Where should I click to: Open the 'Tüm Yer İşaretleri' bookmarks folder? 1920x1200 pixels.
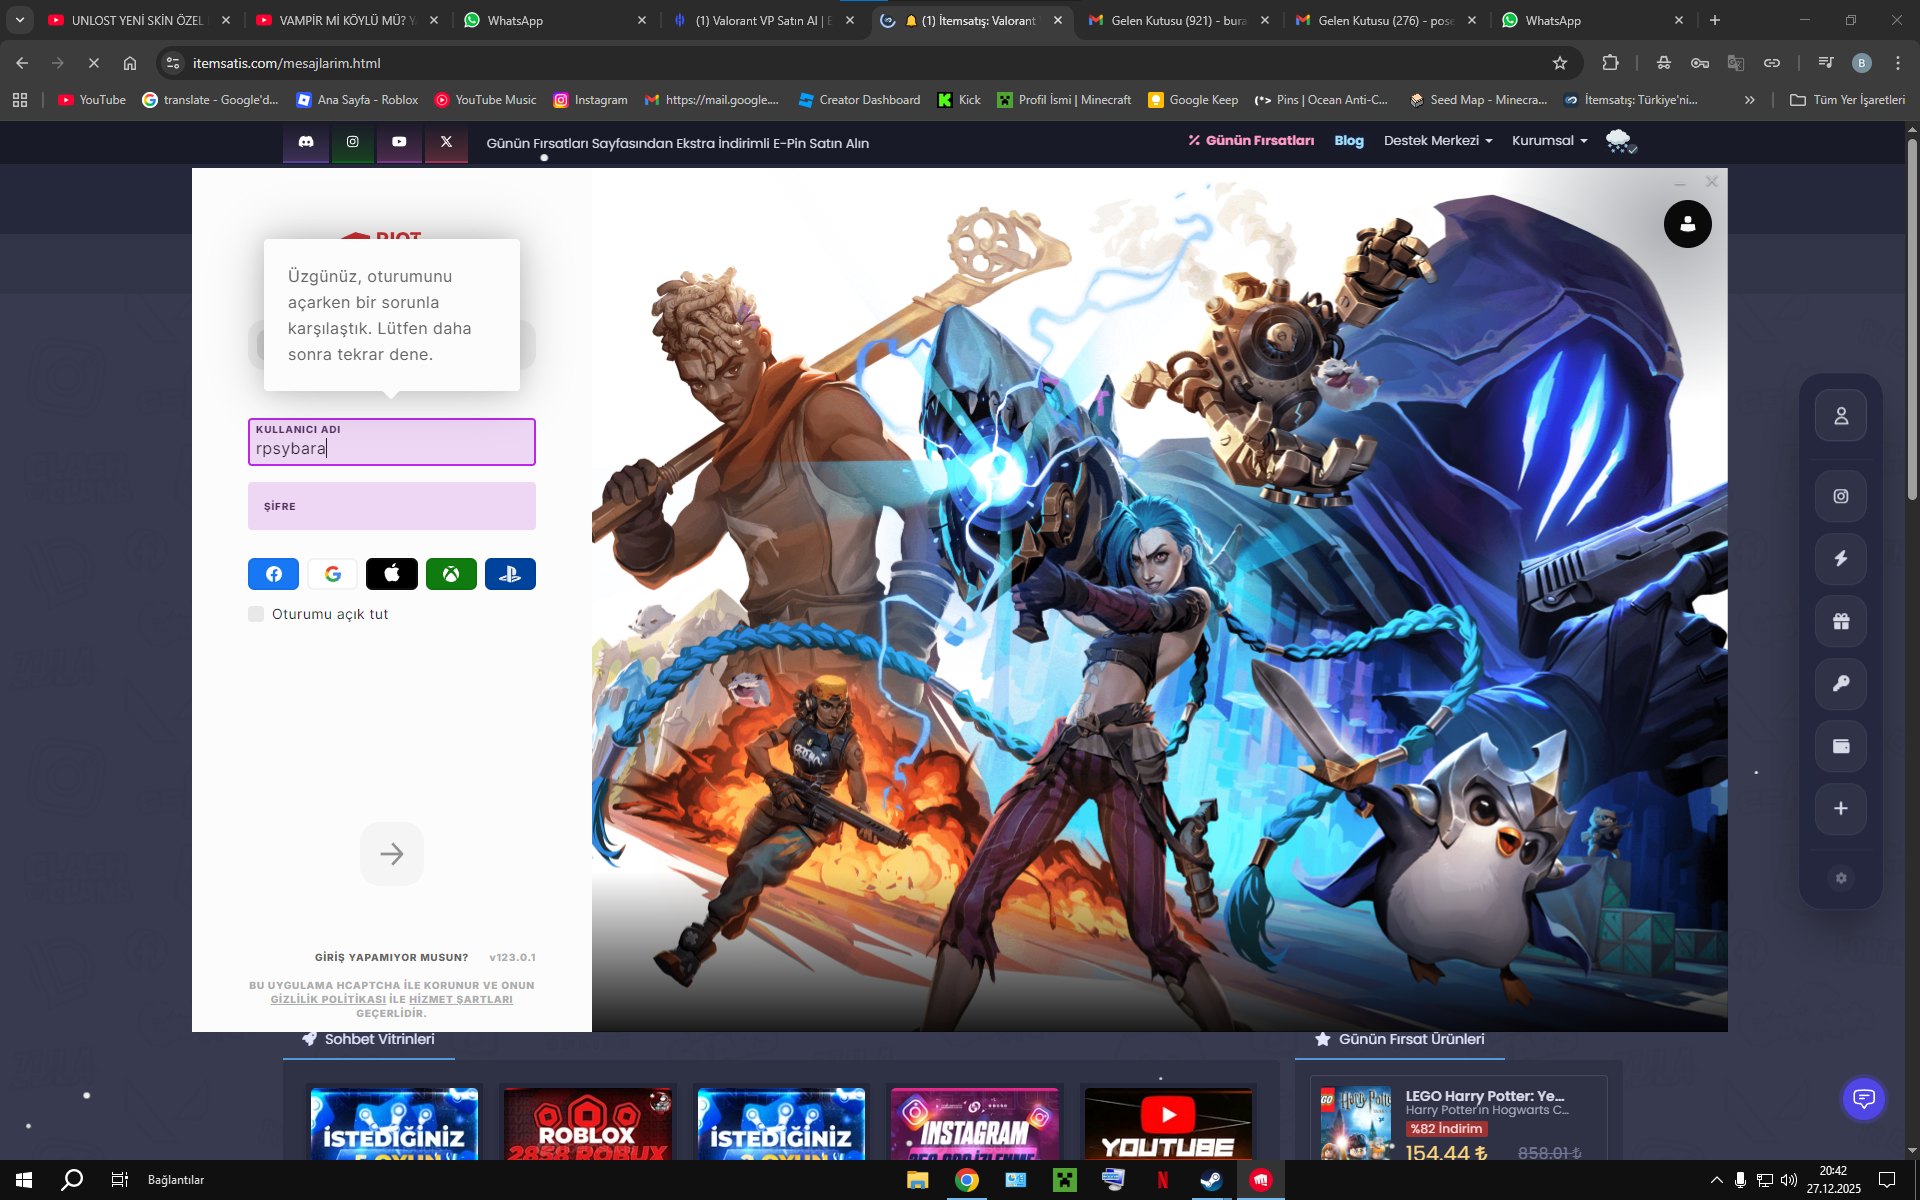coord(1847,100)
